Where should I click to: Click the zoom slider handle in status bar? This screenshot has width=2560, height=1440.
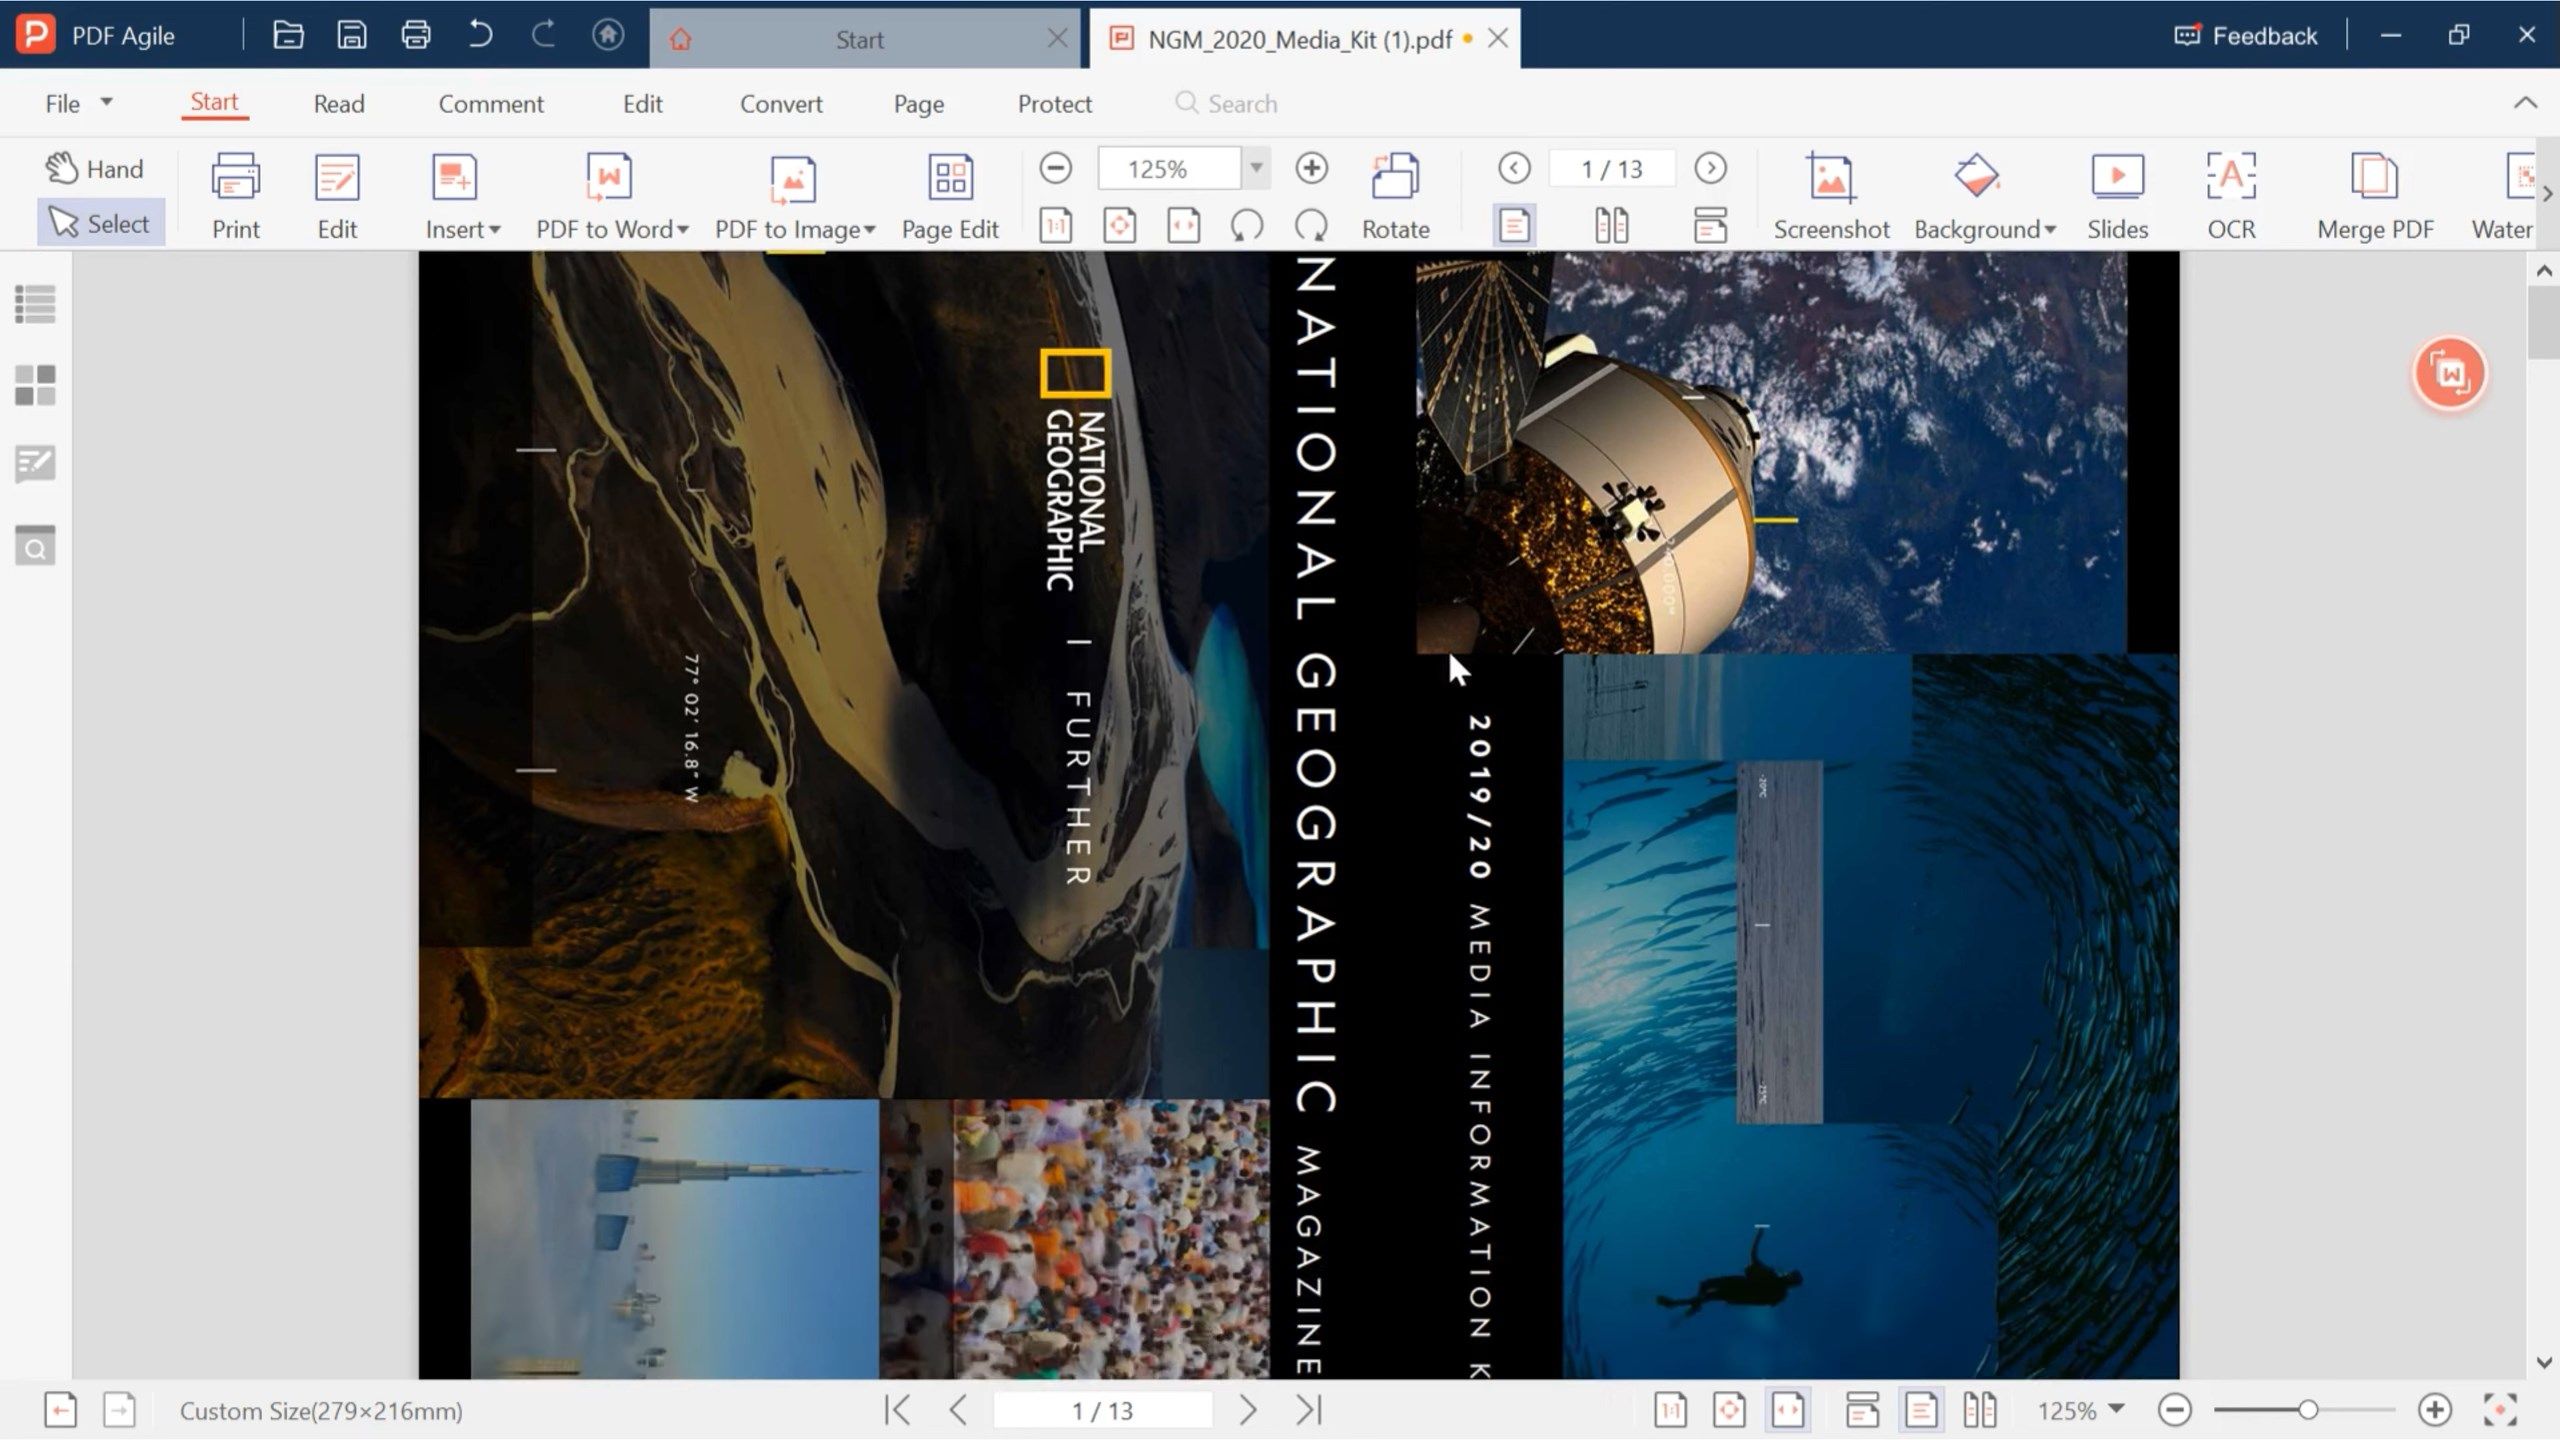pos(2308,1410)
